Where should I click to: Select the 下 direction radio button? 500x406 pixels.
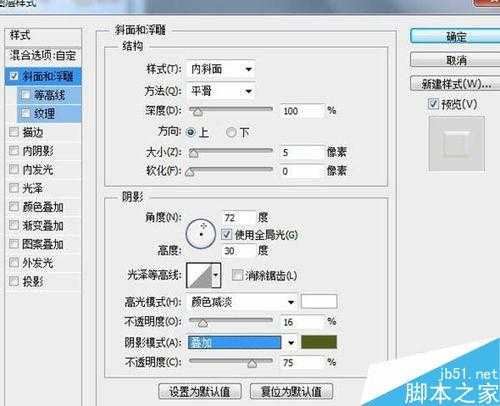pyautogui.click(x=231, y=132)
